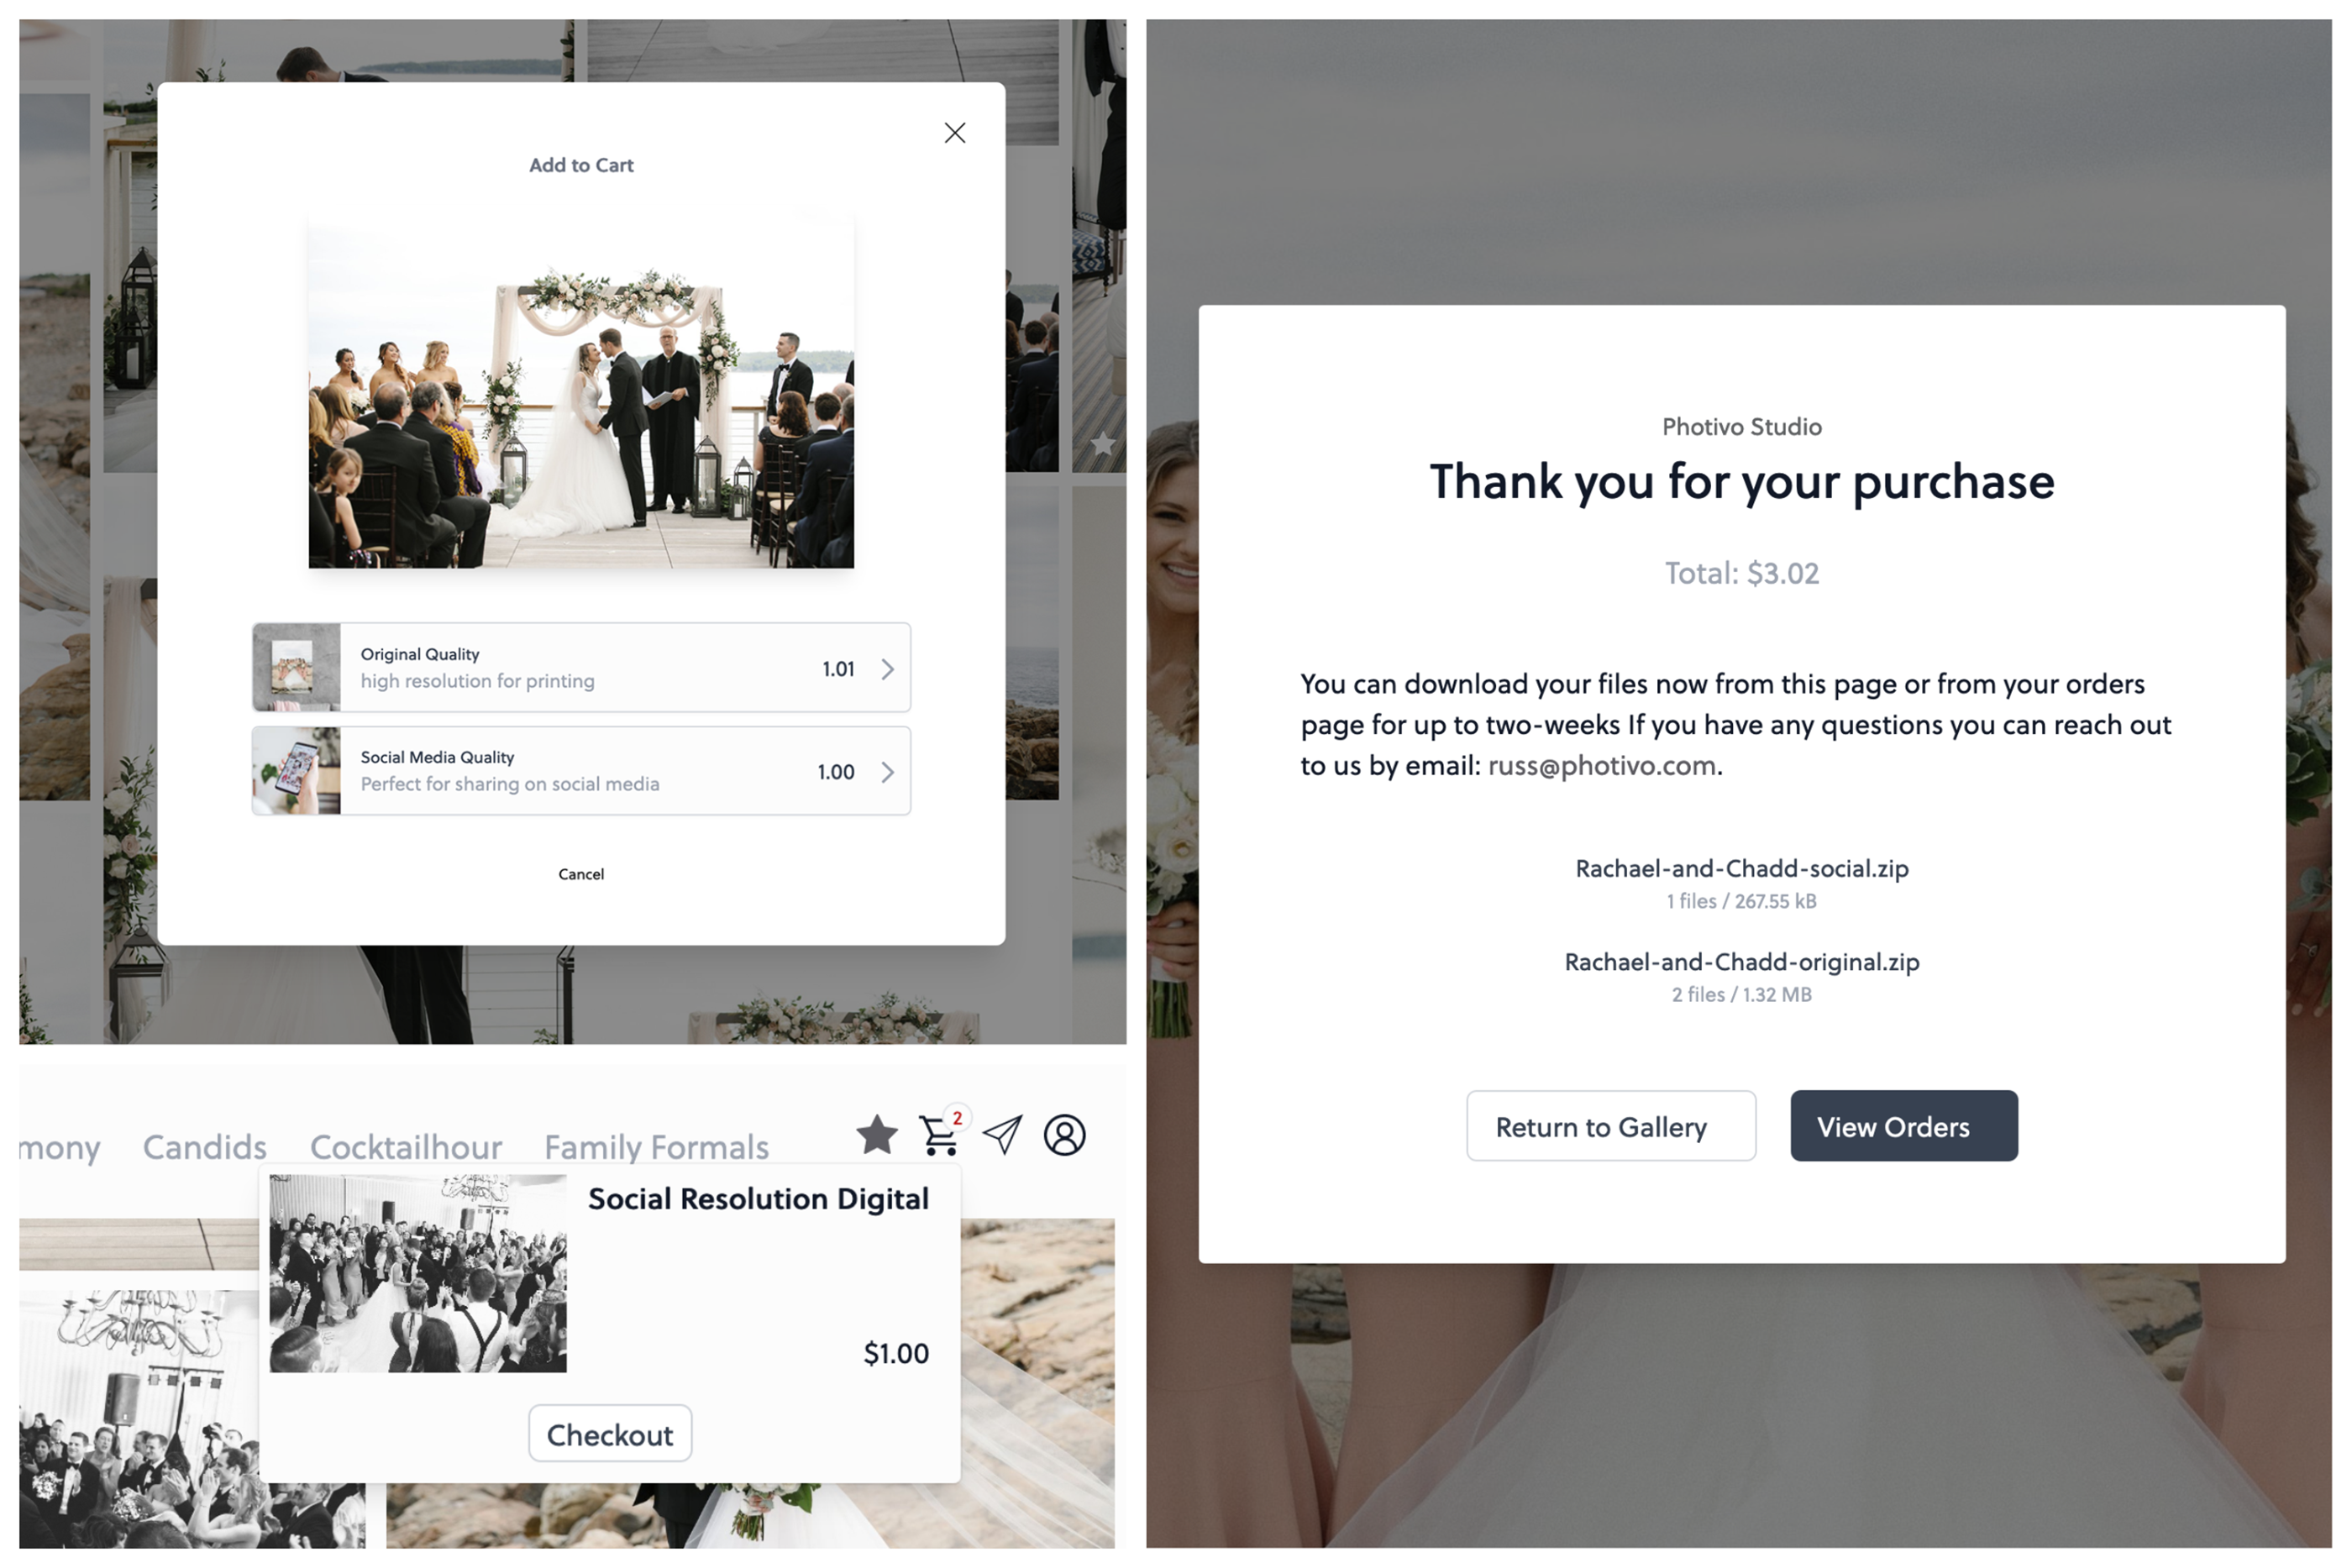This screenshot has width=2352, height=1568.
Task: Open the user account profile icon
Action: pos(1065,1135)
